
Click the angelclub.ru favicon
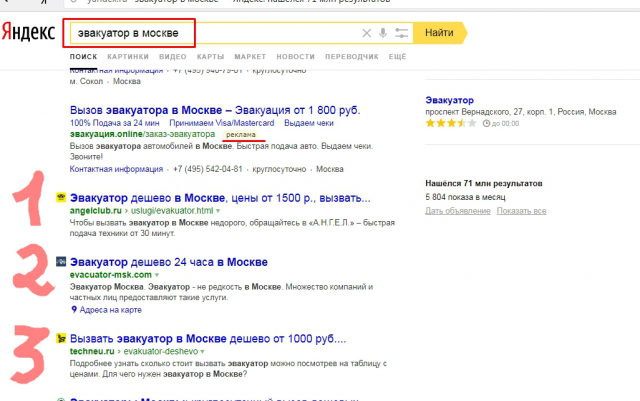tap(61, 198)
